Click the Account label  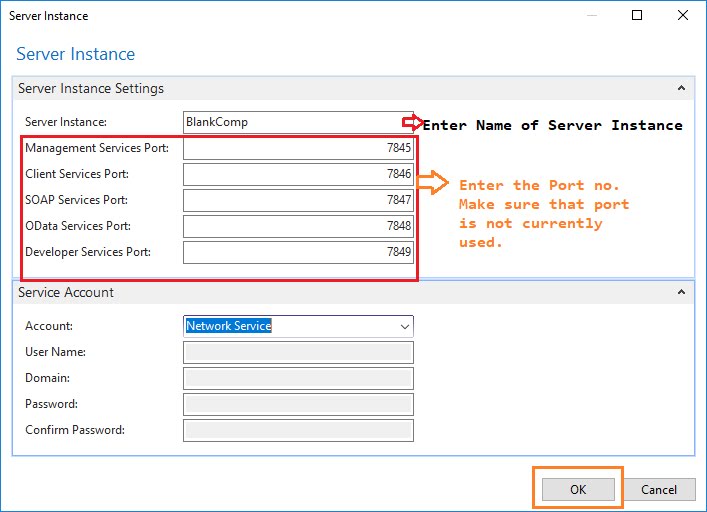pos(49,326)
